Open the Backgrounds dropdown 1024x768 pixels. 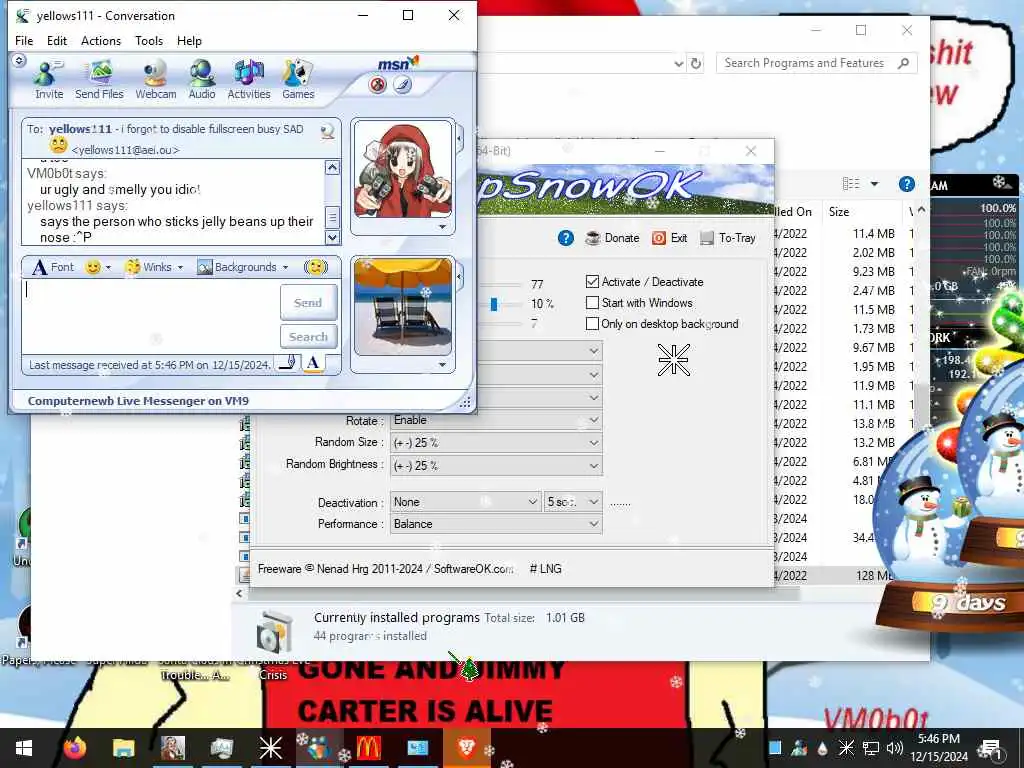pos(243,267)
